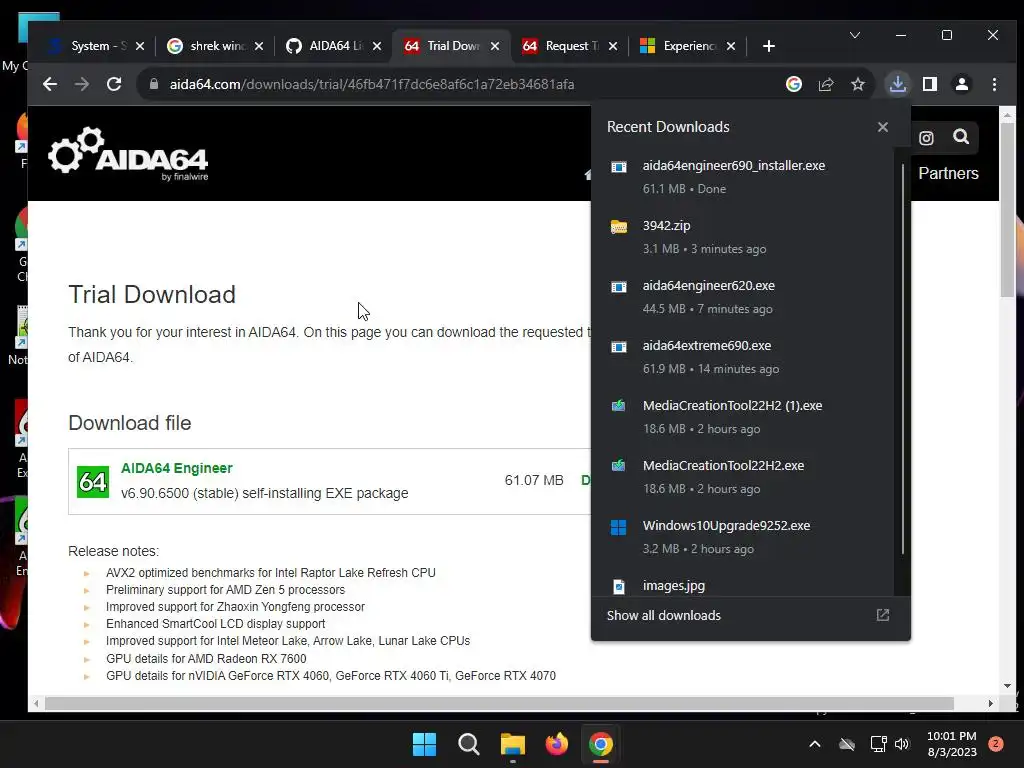Open 3942.zip from downloads list
This screenshot has height=768, width=1024.
[744, 237]
